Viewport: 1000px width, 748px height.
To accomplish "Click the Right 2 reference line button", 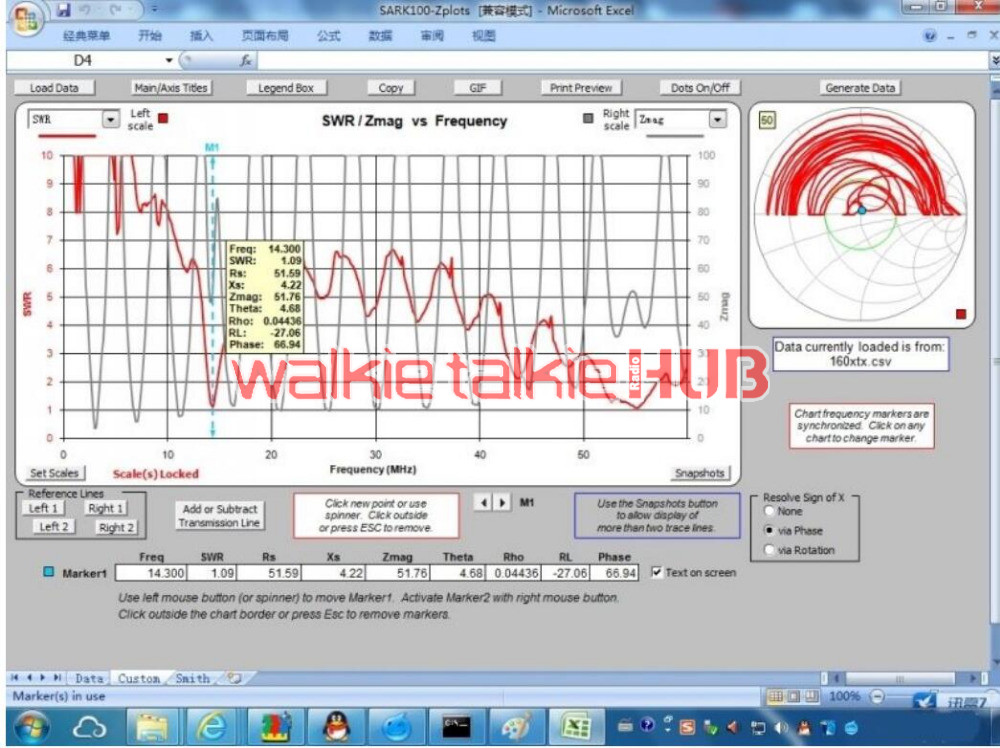I will point(116,527).
